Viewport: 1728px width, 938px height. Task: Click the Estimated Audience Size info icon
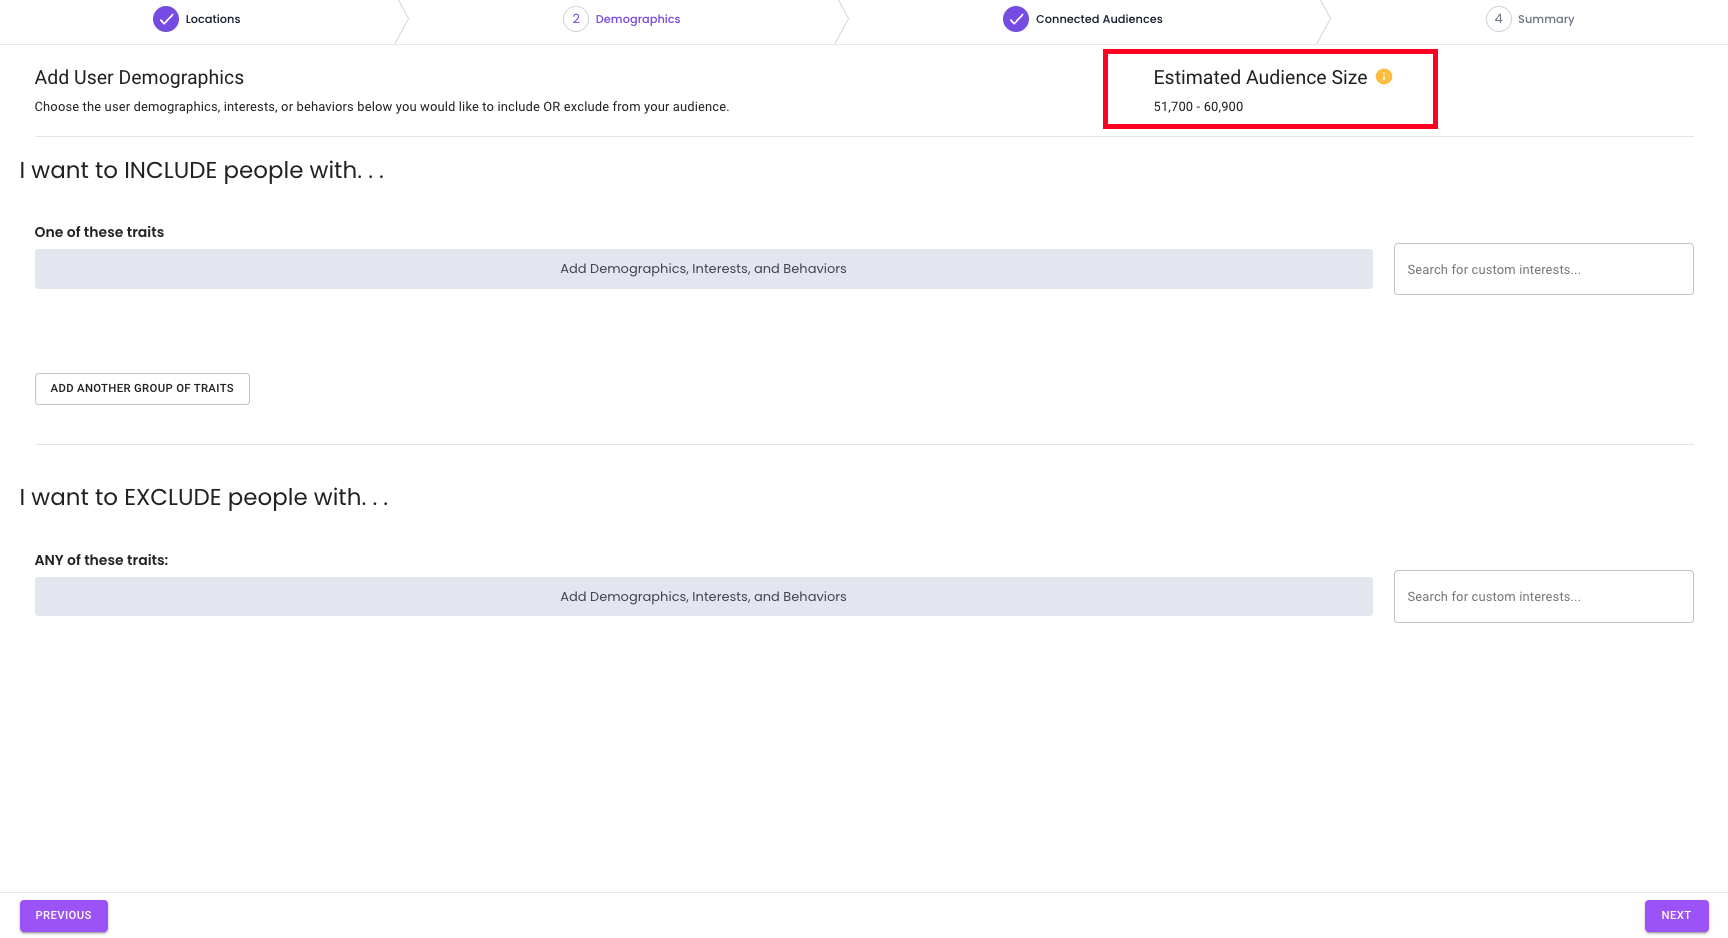point(1384,77)
